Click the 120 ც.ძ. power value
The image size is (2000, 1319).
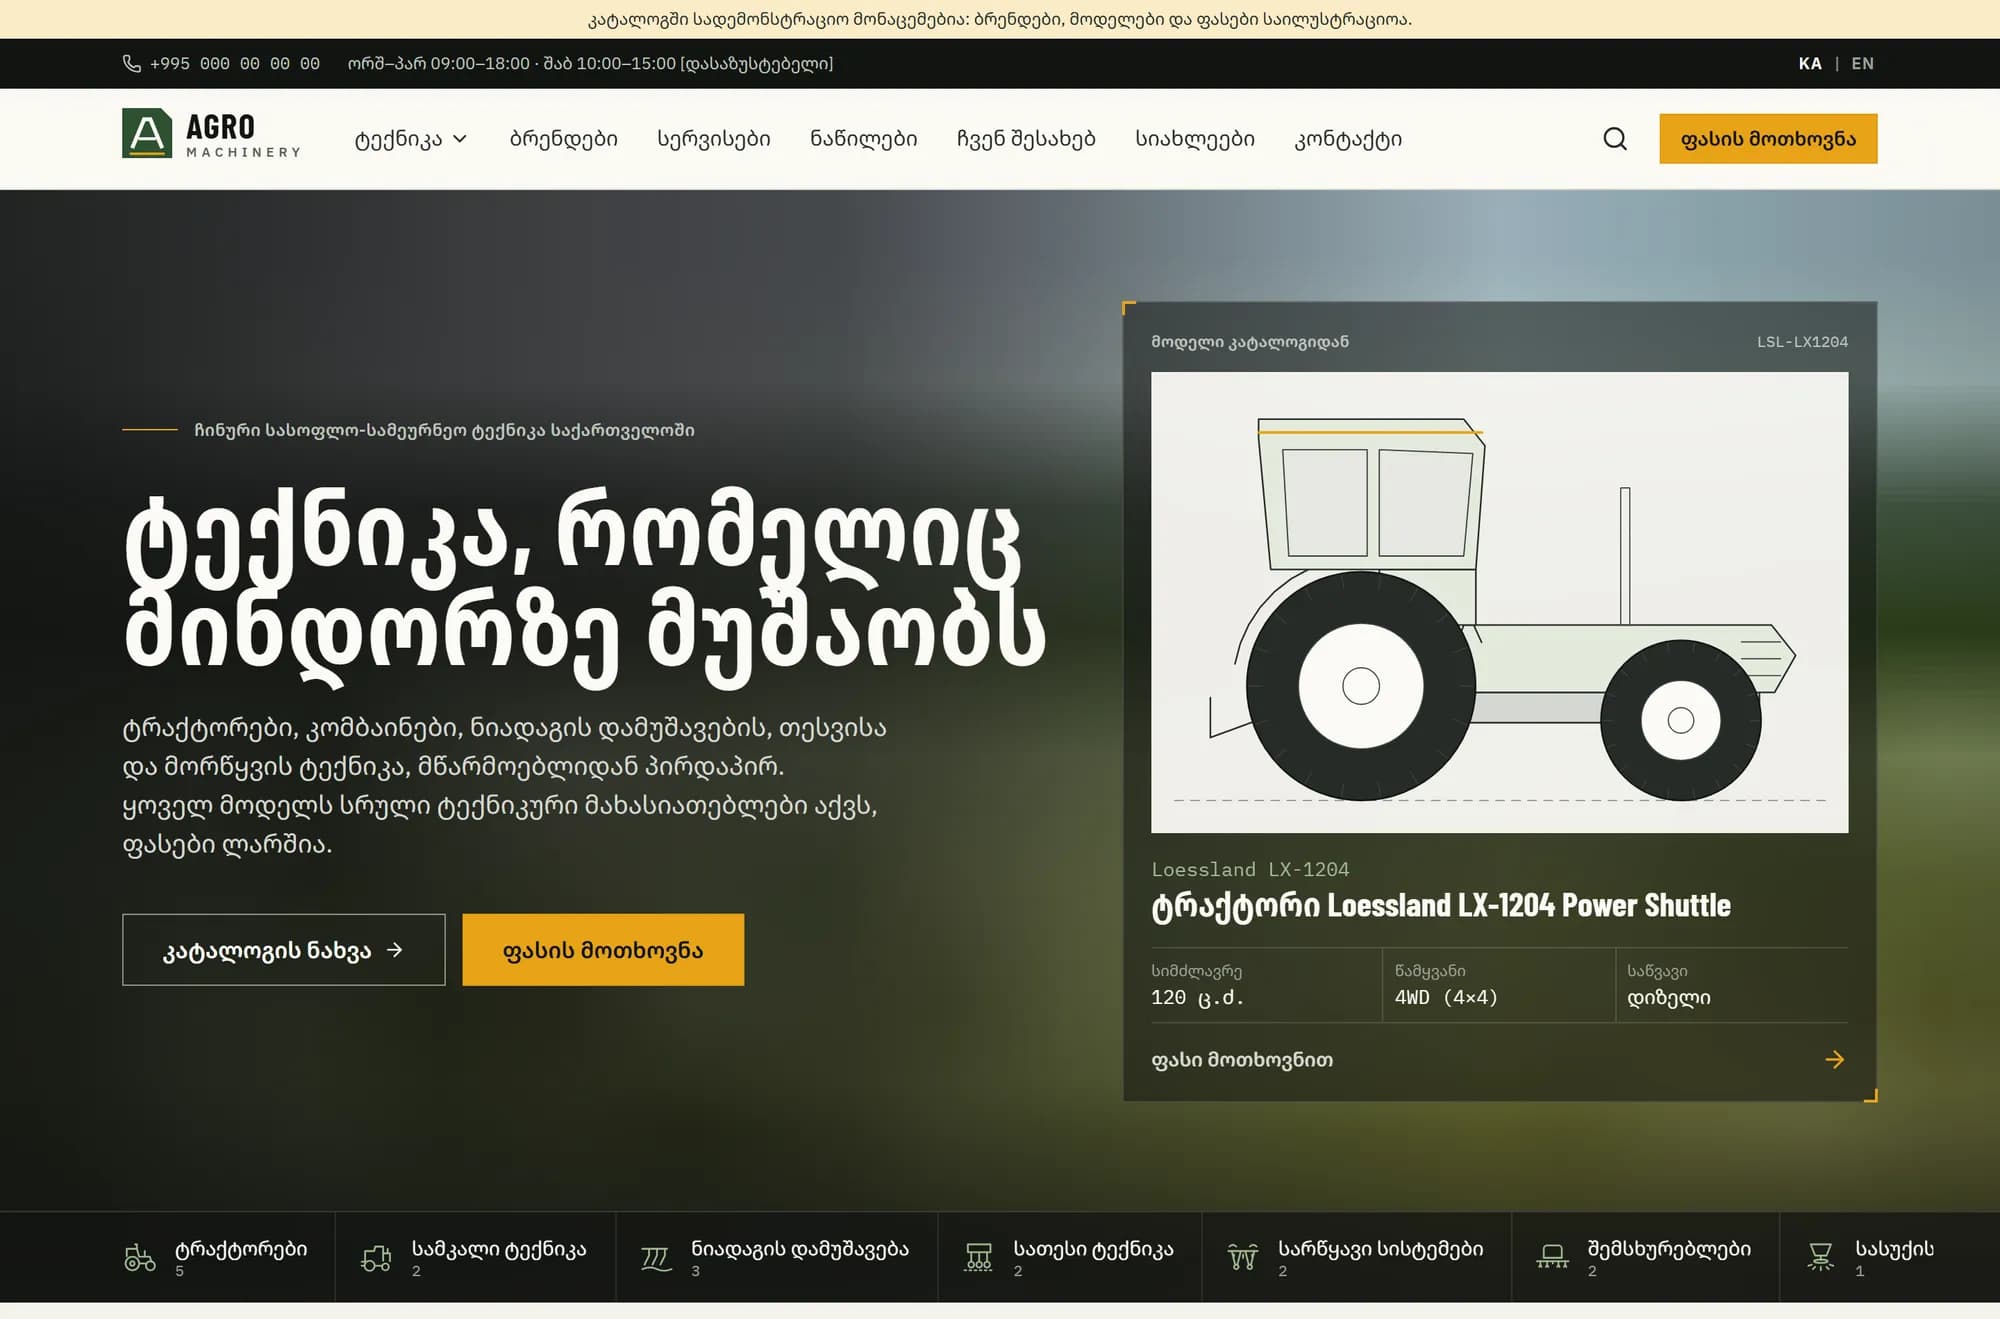1198,997
